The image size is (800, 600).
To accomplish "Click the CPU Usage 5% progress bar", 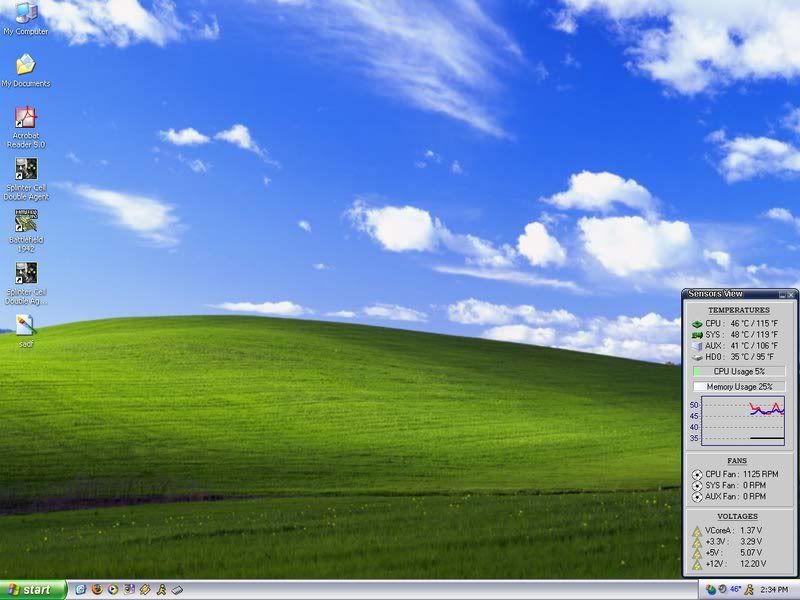I will [738, 372].
